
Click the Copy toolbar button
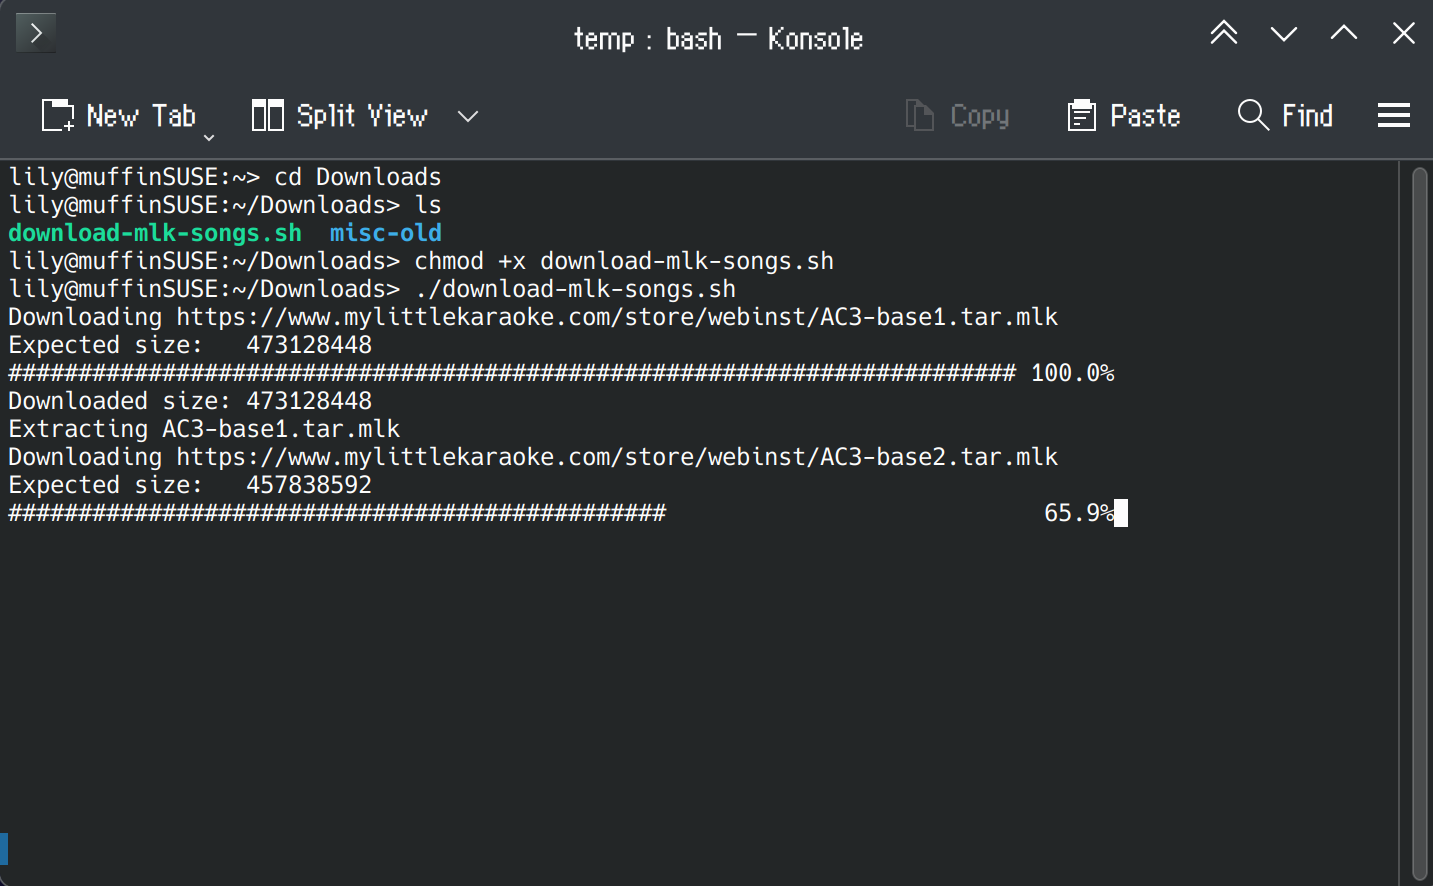tap(957, 116)
